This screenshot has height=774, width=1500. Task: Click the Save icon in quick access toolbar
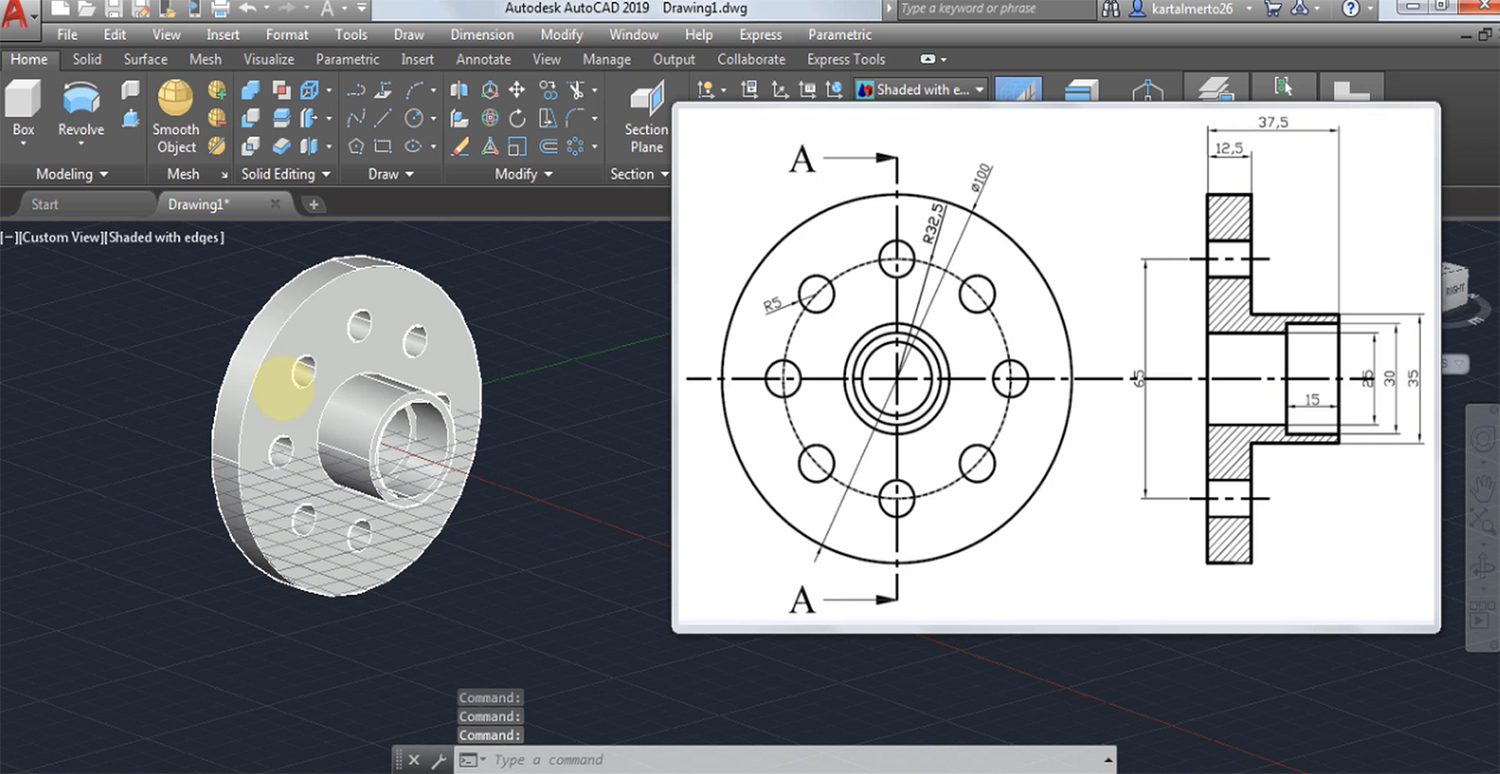(x=112, y=9)
